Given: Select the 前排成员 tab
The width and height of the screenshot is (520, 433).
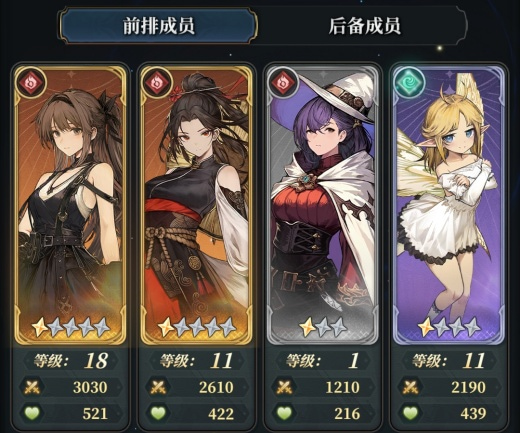Looking at the screenshot, I should [x=159, y=26].
